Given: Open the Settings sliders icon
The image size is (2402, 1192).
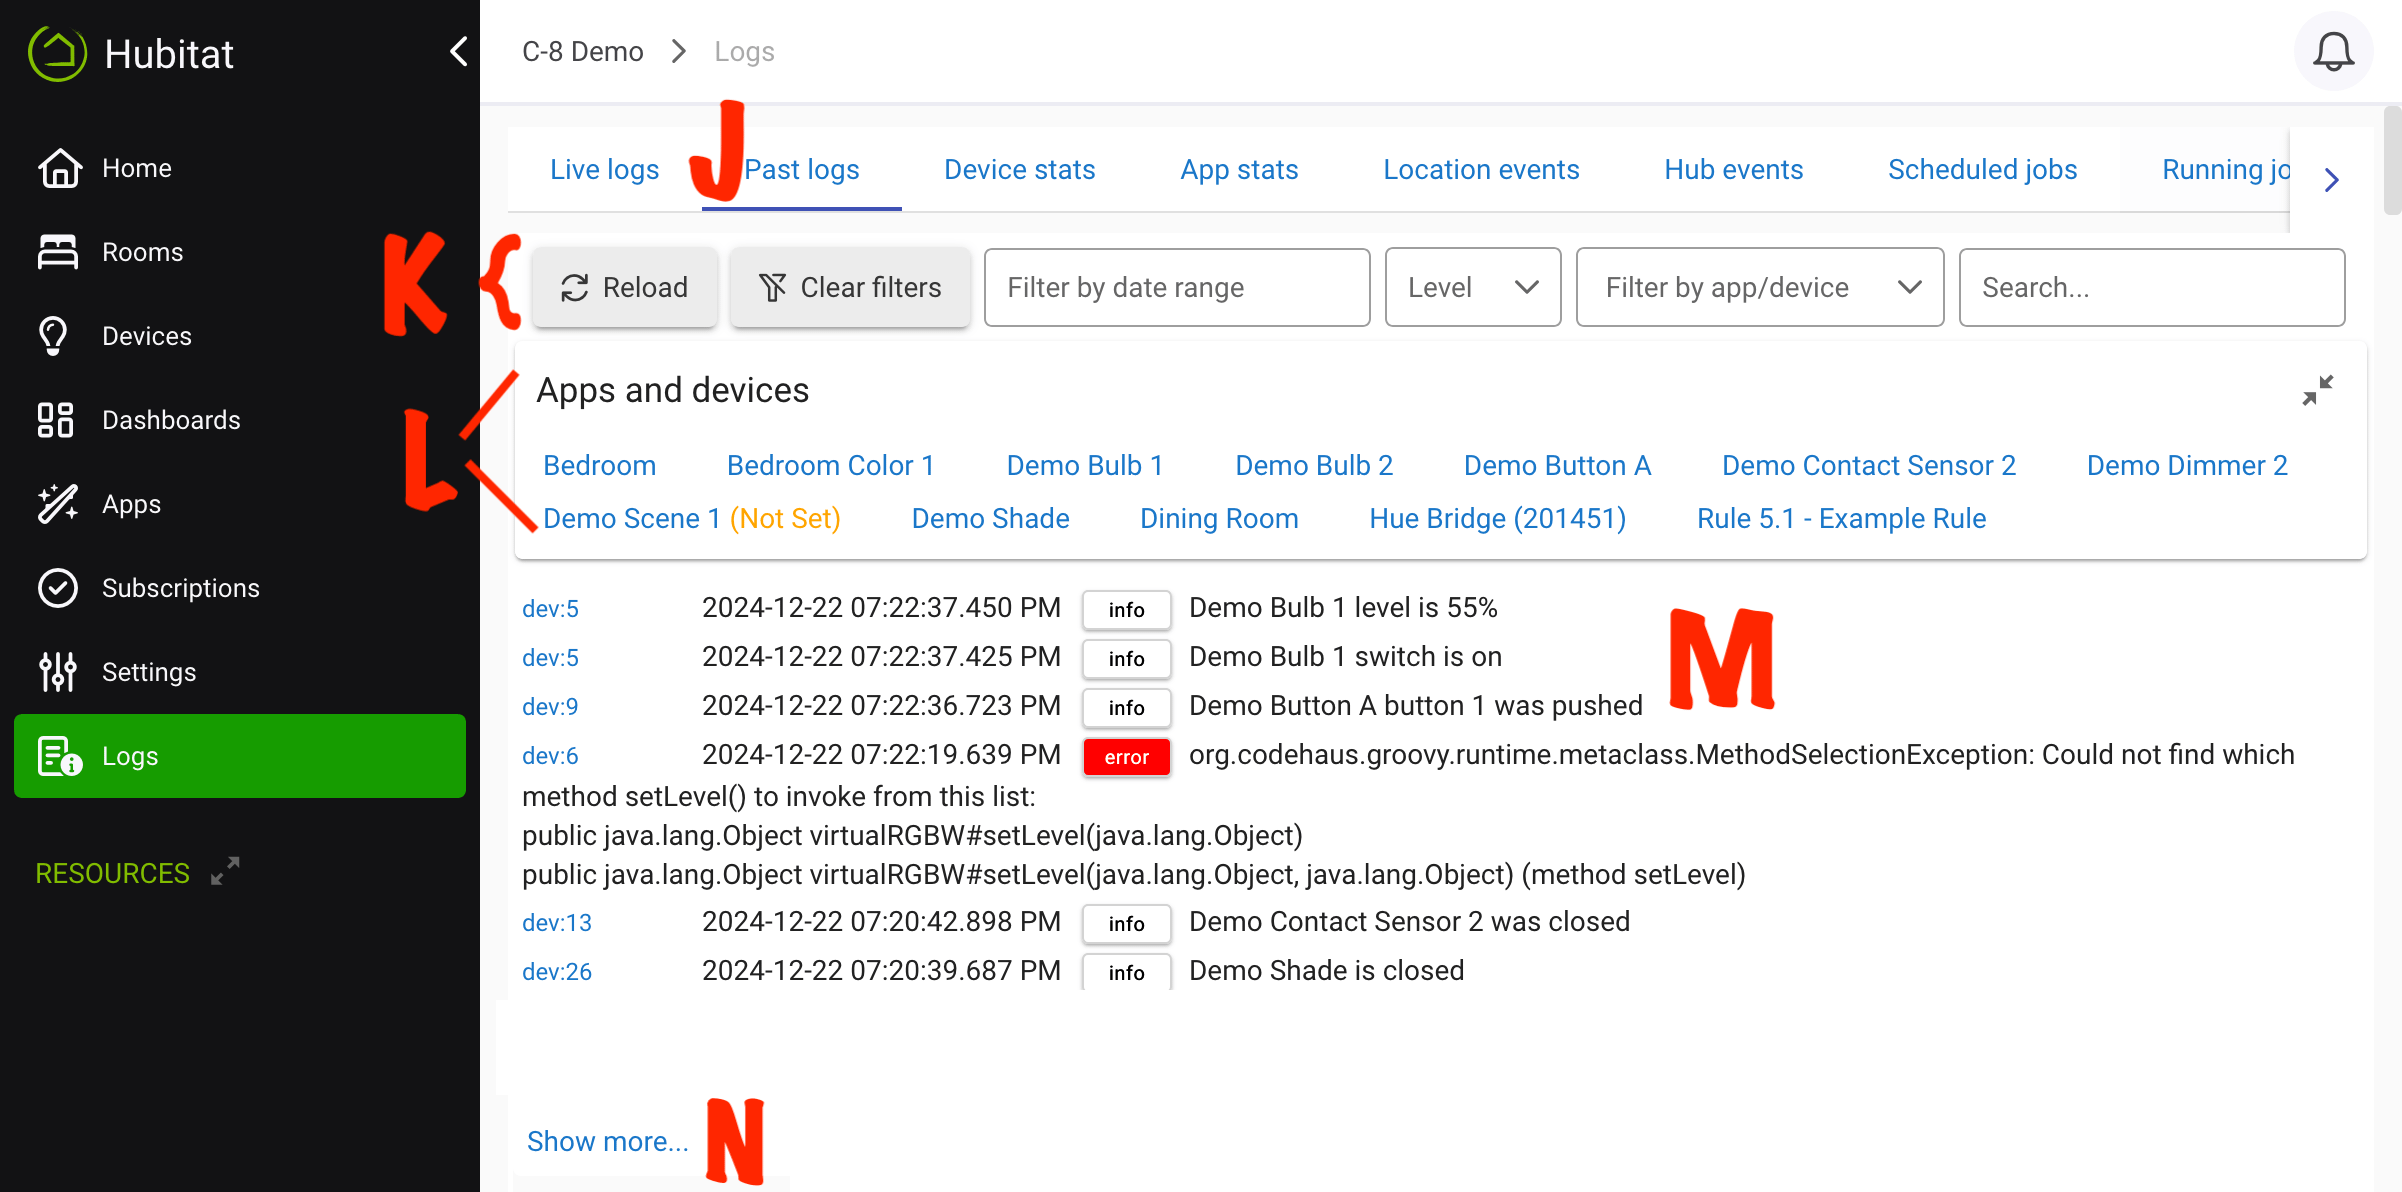Looking at the screenshot, I should click(58, 672).
